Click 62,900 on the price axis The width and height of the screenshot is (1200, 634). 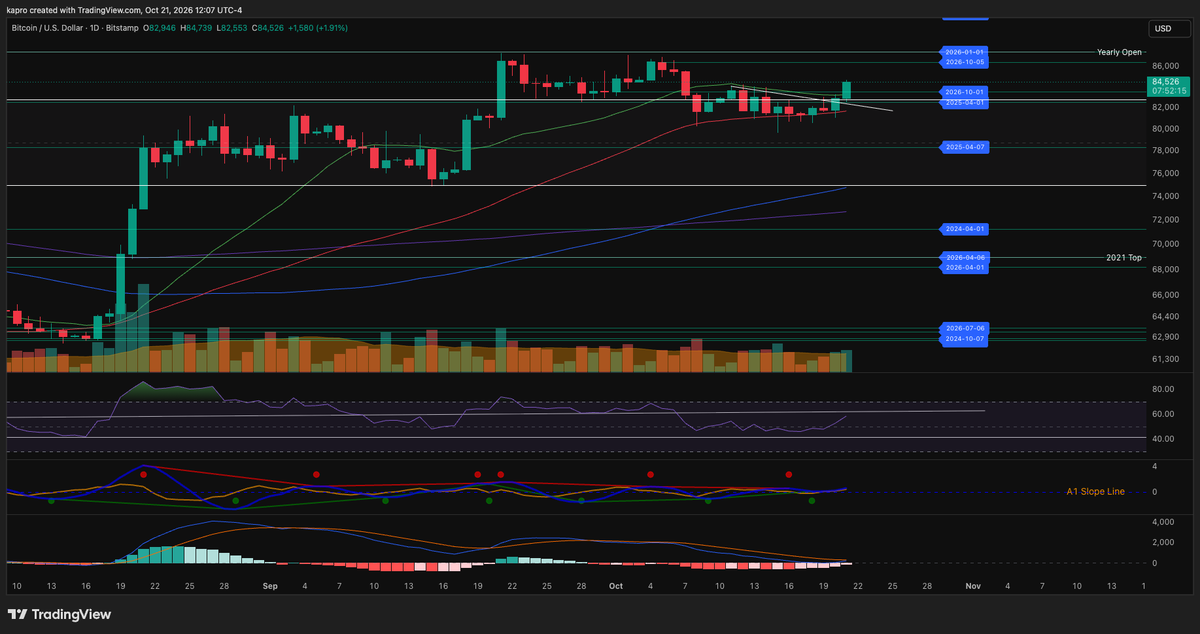[1166, 338]
